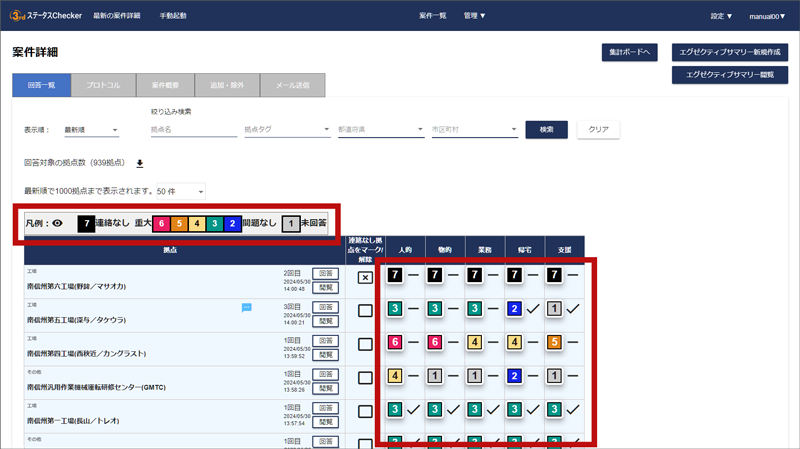Check the mark checkbox for 南信州第五工場
Screen dimensions: 800x449
[365, 311]
